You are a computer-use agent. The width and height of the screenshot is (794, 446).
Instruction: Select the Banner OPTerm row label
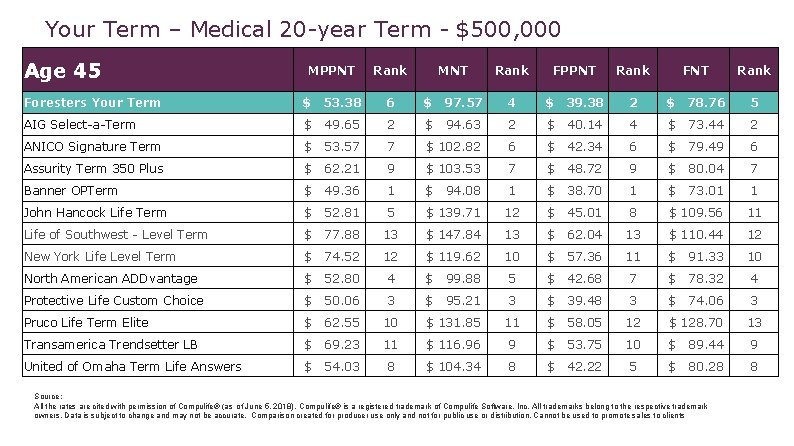coord(158,191)
